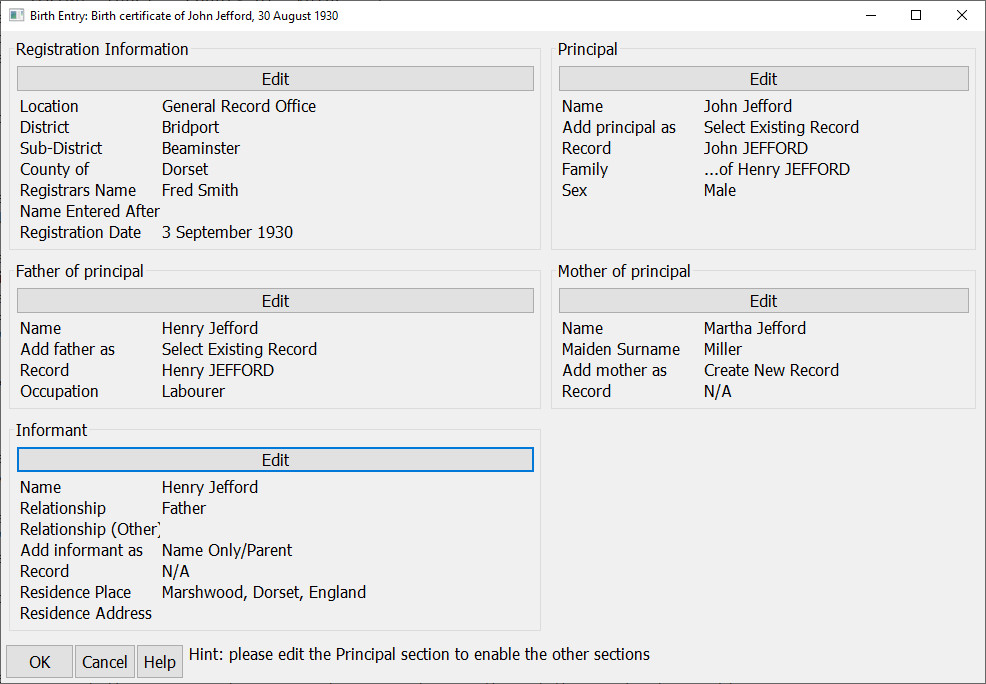Viewport: 986px width, 684px height.
Task: Open Edit for Father of principal
Action: tap(275, 301)
